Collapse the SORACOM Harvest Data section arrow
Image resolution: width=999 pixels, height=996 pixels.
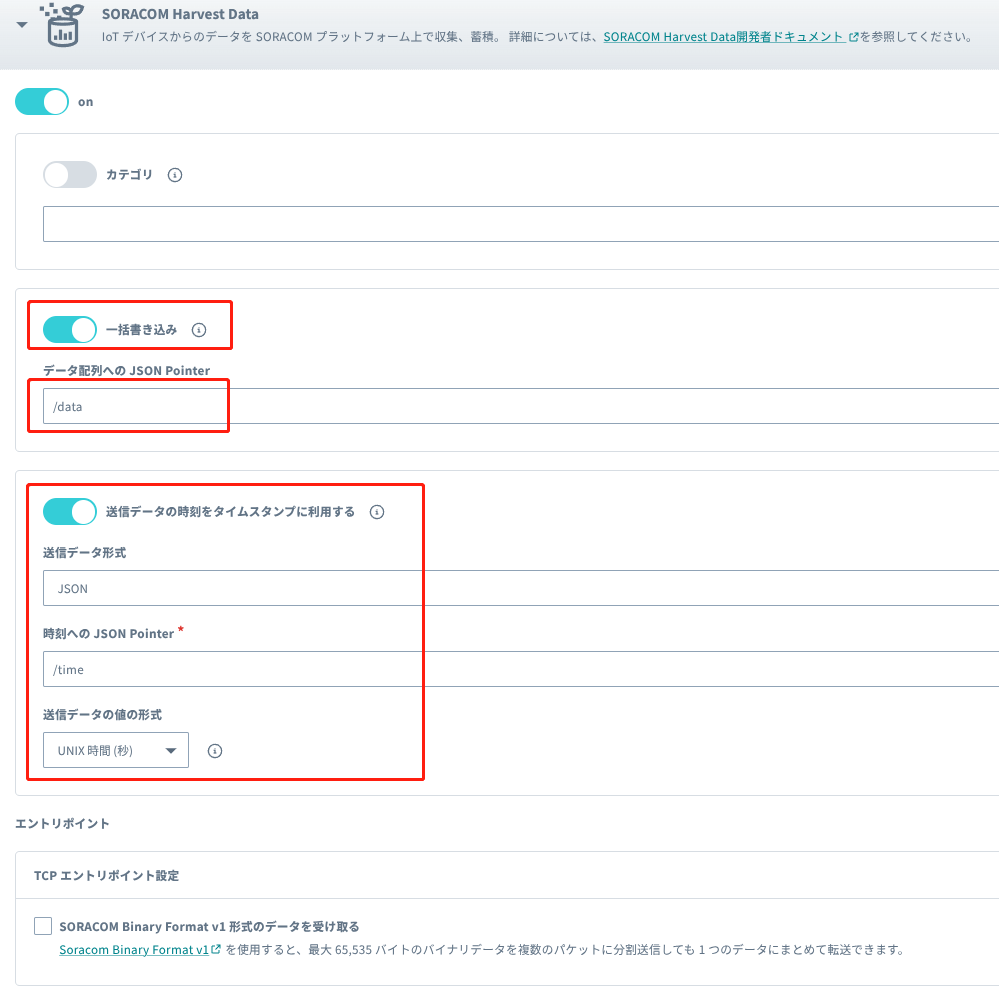pyautogui.click(x=22, y=25)
